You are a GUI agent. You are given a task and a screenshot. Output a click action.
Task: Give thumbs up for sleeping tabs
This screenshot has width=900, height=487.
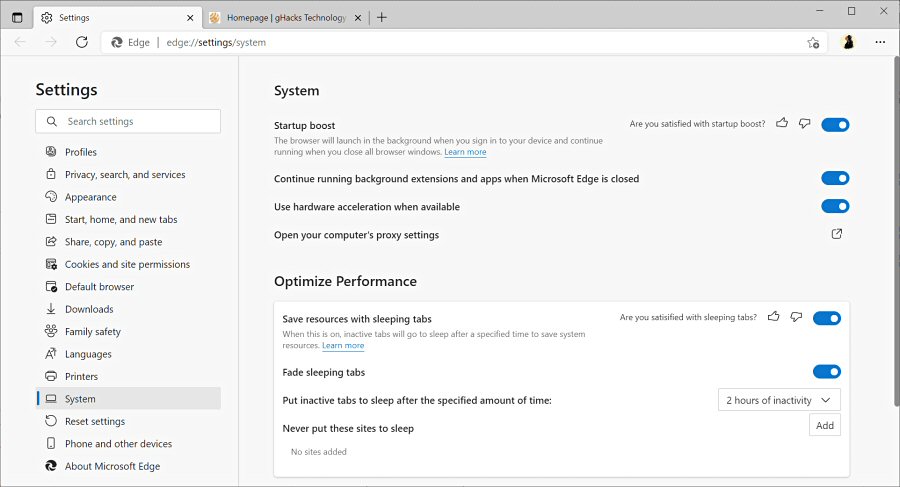click(774, 316)
